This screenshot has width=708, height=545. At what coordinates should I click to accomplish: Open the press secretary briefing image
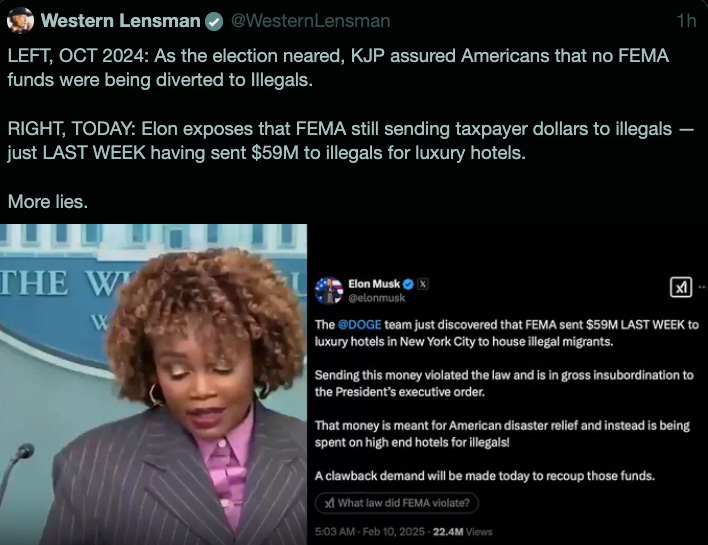pos(154,384)
